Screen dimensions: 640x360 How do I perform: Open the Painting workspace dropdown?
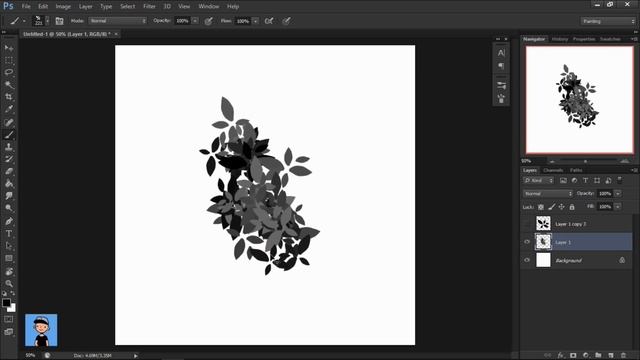pos(608,21)
